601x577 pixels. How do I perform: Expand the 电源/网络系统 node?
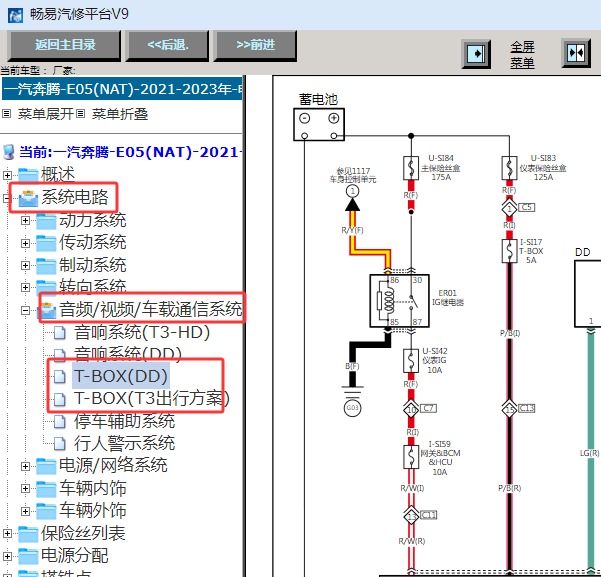[x=25, y=466]
